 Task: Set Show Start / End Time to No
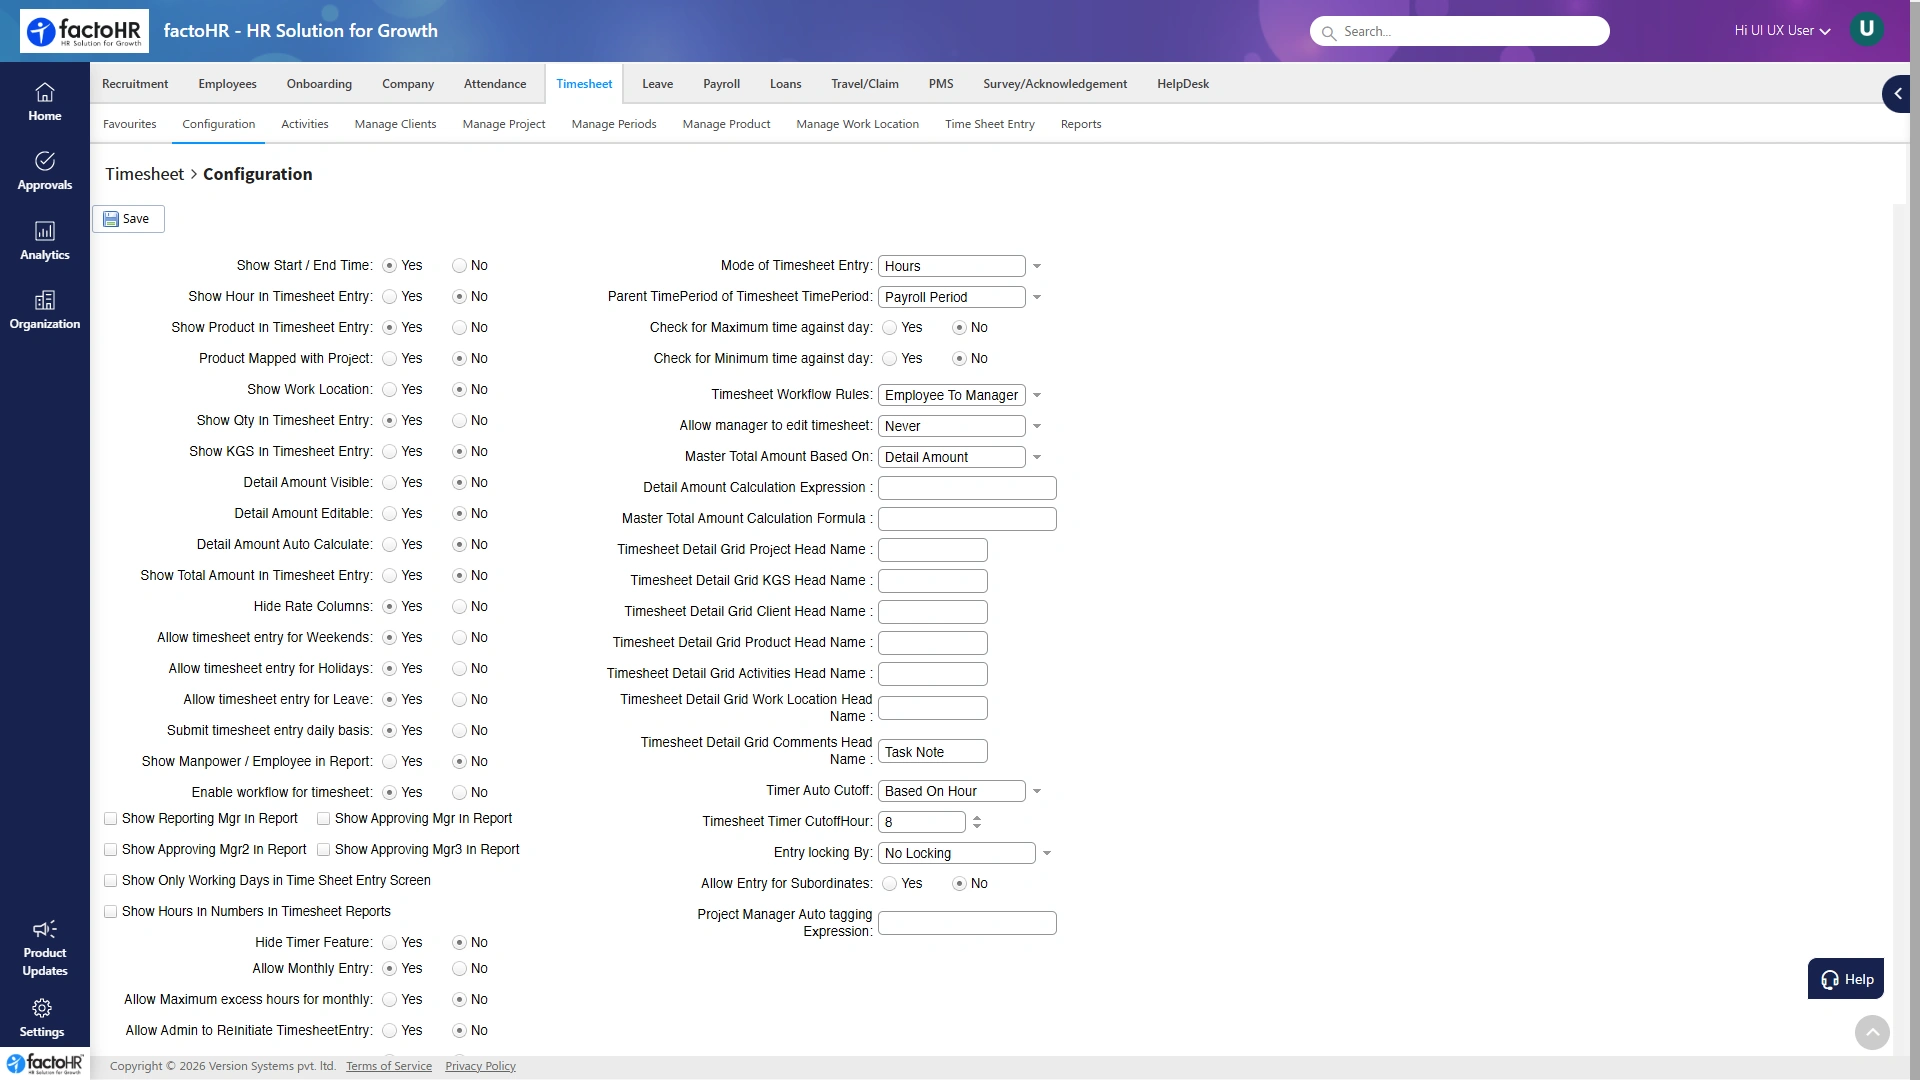point(459,266)
